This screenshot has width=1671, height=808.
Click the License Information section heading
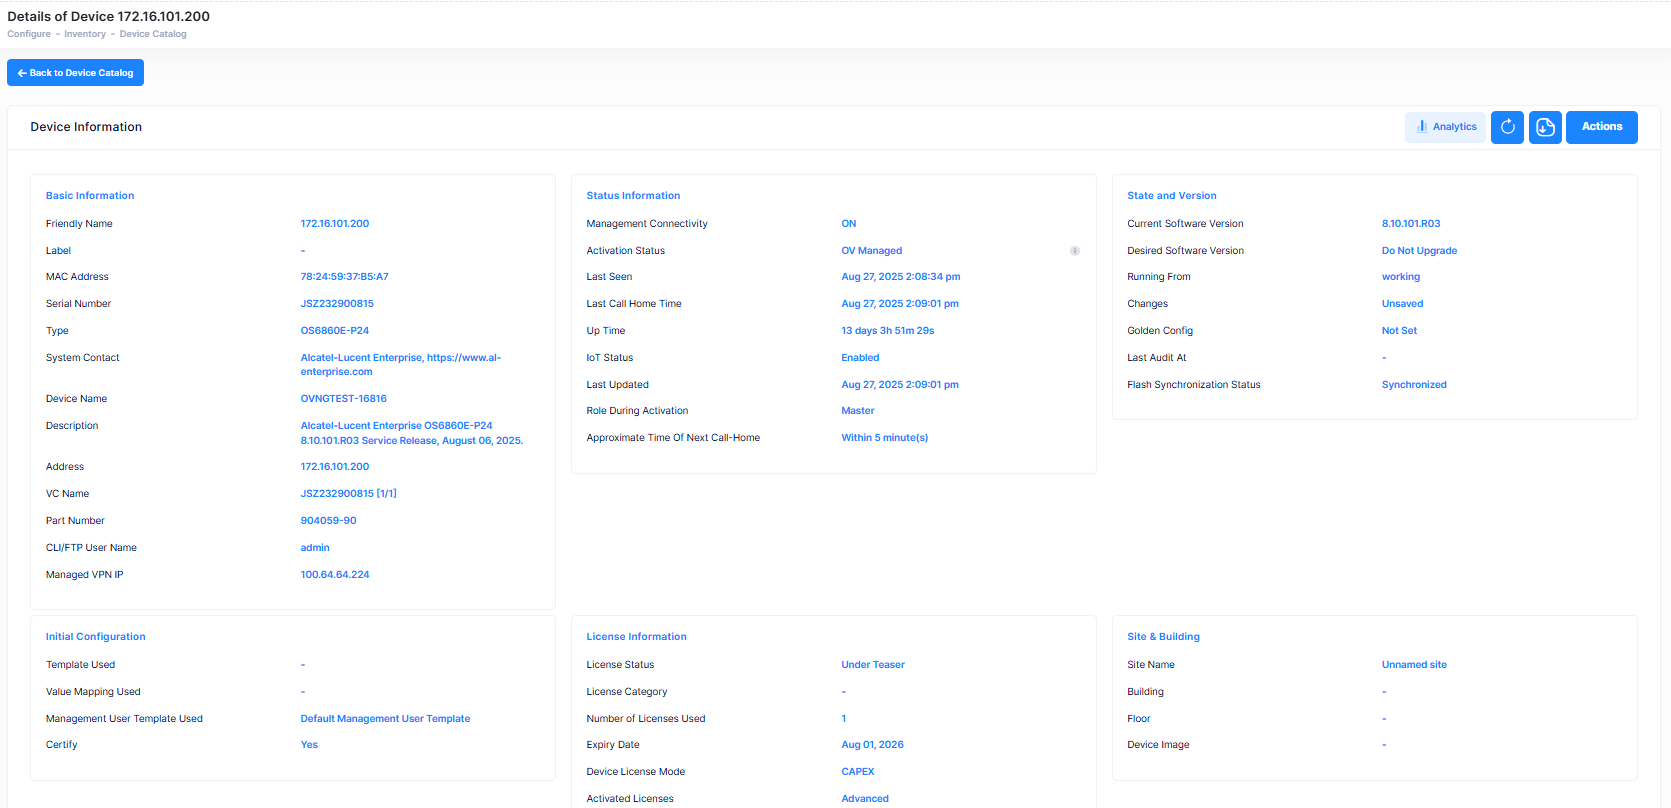pyautogui.click(x=636, y=637)
